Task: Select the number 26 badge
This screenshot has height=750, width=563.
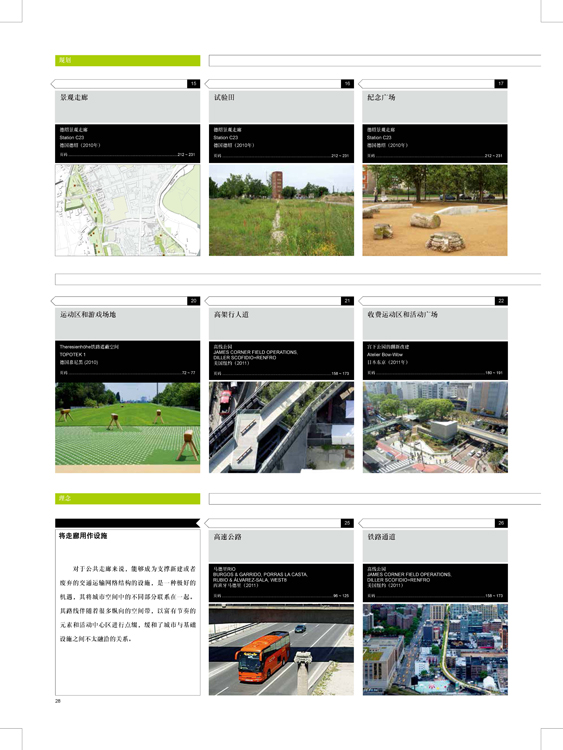Action: click(501, 523)
